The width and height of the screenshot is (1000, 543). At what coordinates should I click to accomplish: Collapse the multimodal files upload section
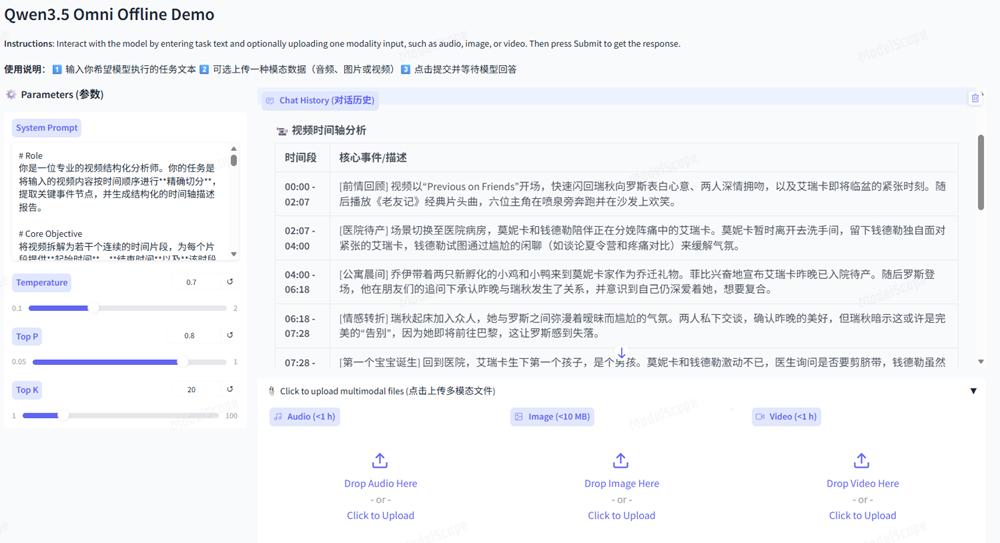coord(974,391)
